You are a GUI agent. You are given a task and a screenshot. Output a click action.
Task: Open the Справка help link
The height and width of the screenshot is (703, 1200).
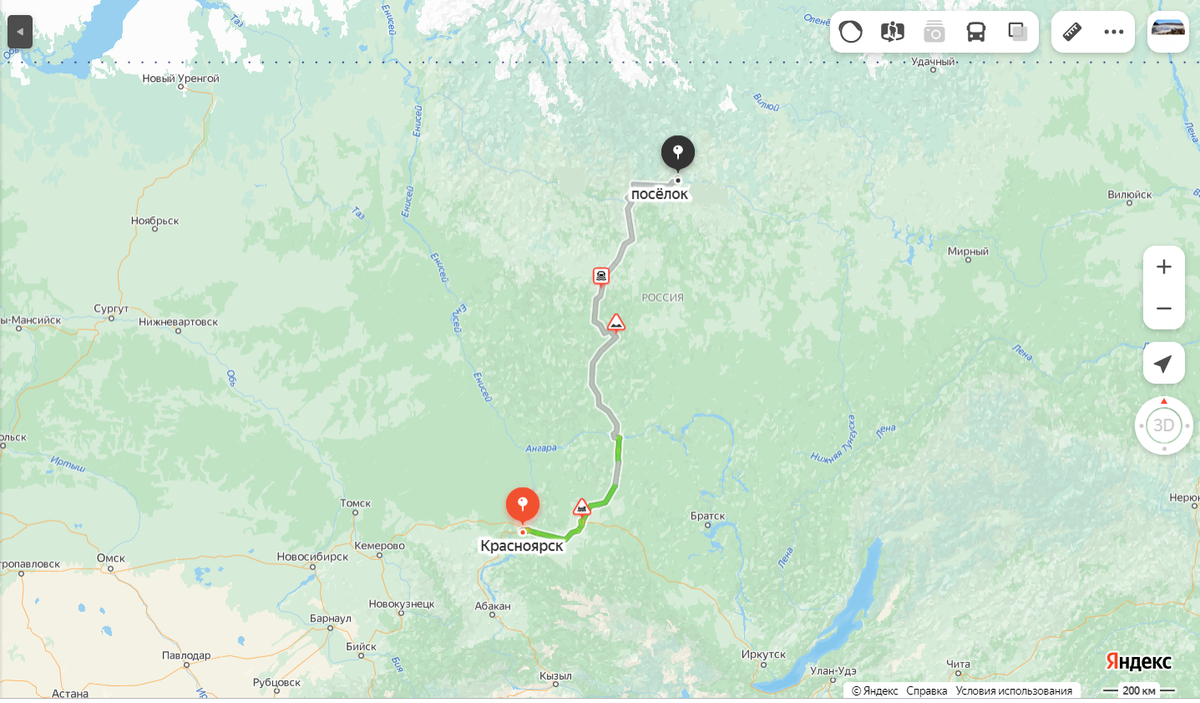tap(927, 691)
